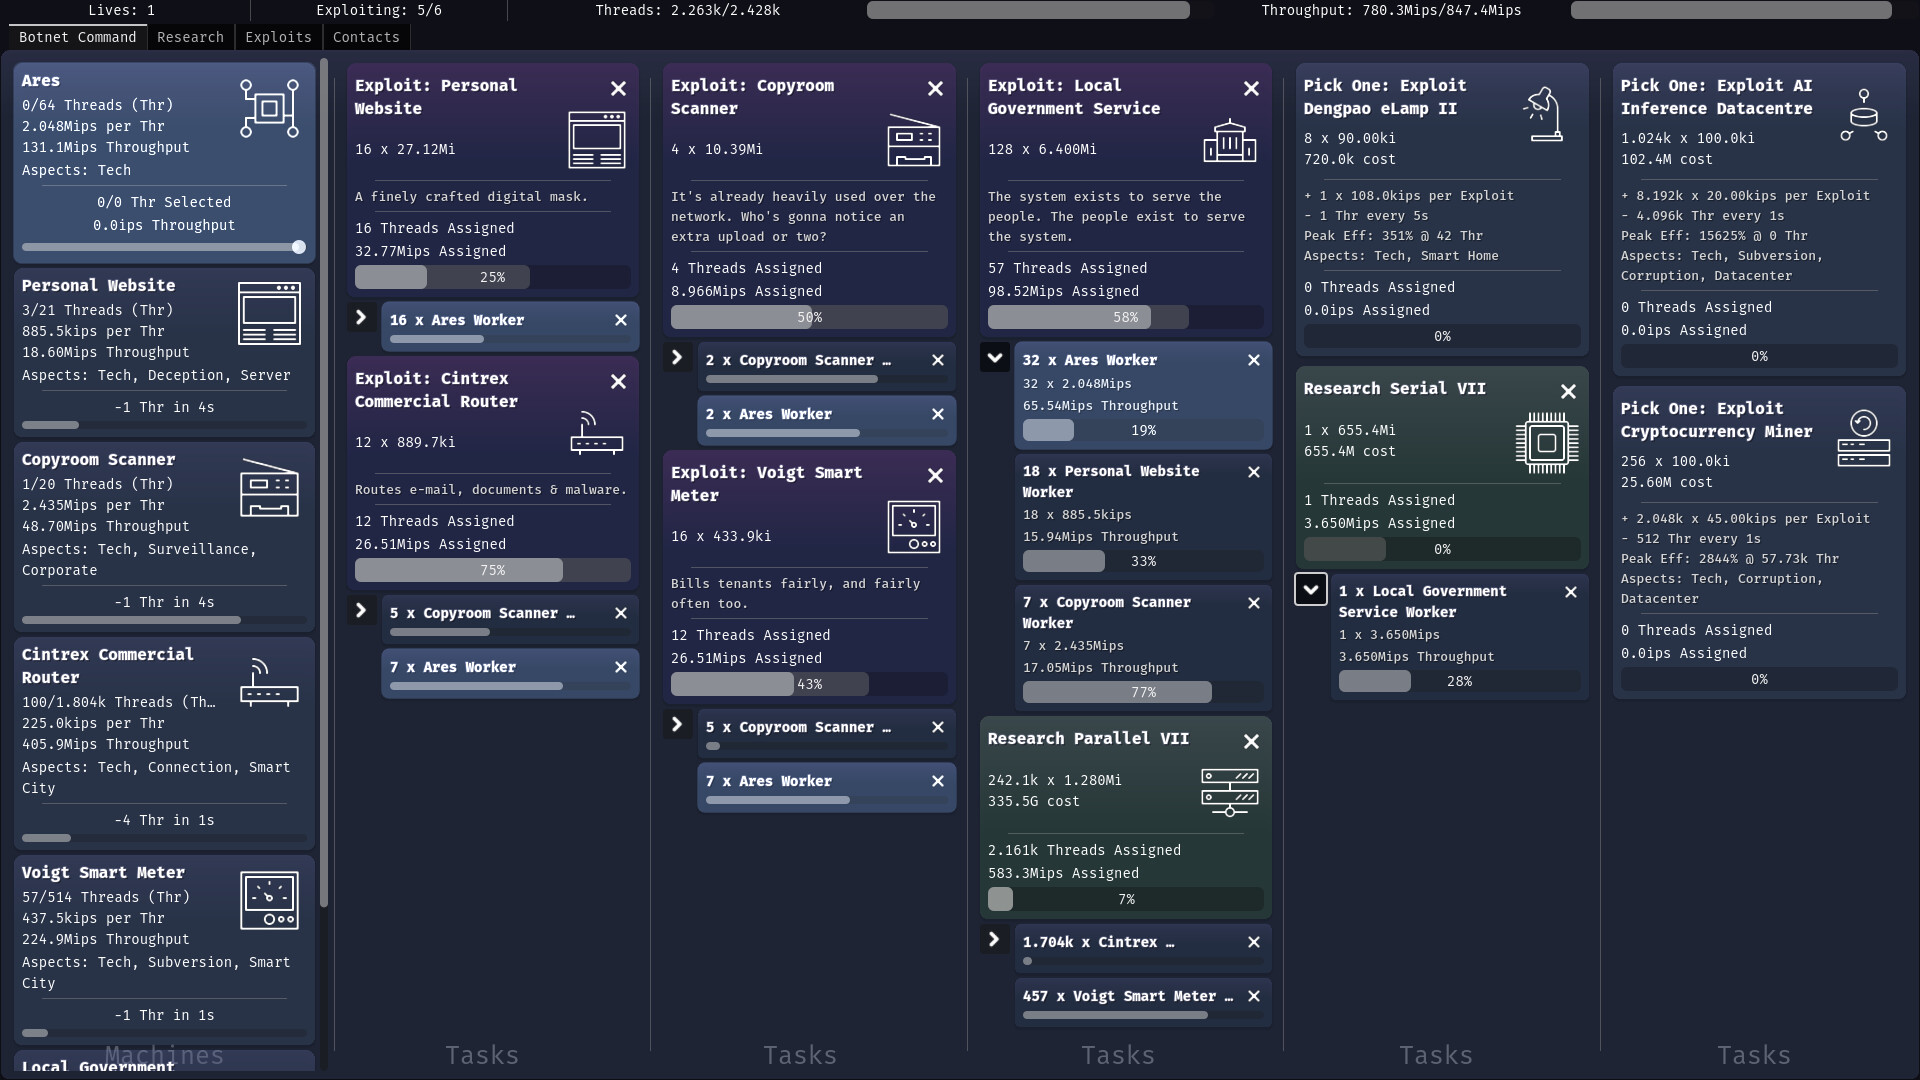Click the Ares machine network icon
Image resolution: width=1920 pixels, height=1080 pixels.
(x=269, y=108)
